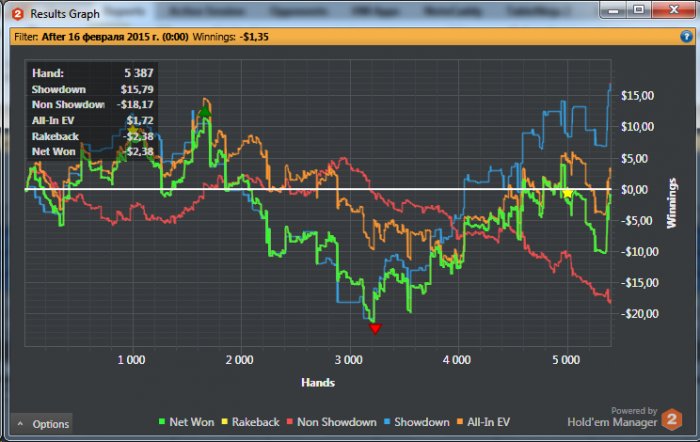Screen dimensions: 700x442
Task: Click the Results Graph window title
Action: pos(65,14)
